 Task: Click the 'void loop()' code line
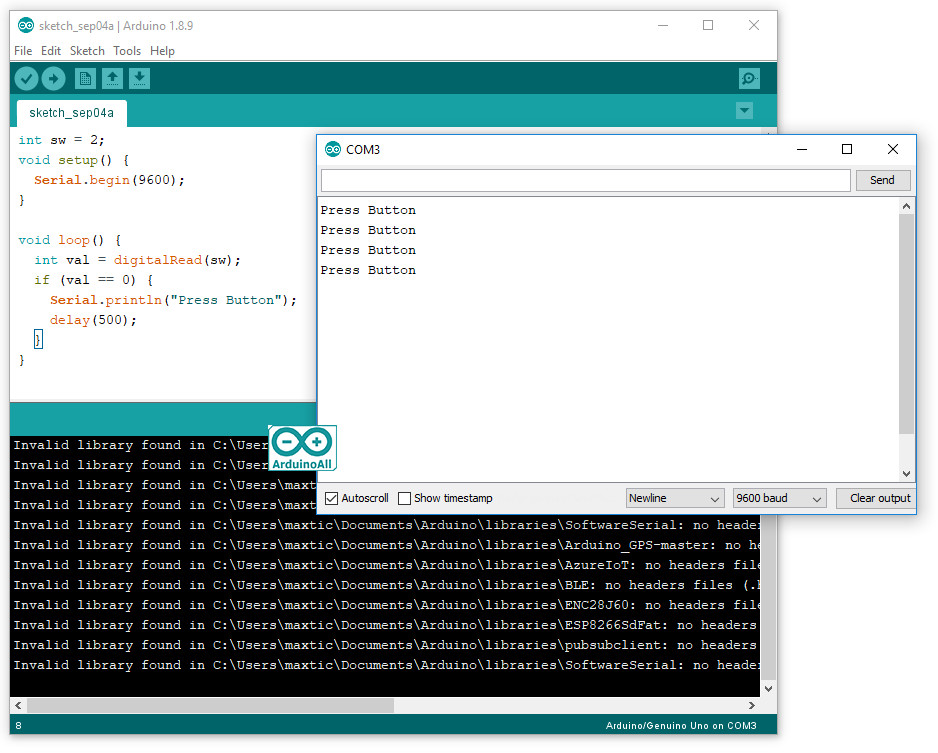[69, 240]
